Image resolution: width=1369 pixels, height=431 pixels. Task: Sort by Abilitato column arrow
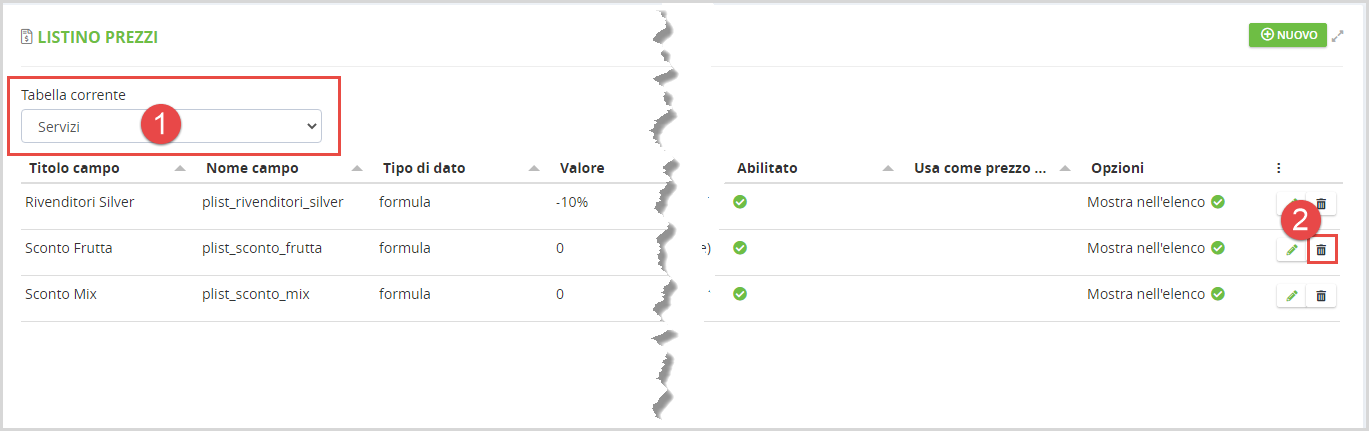[888, 168]
